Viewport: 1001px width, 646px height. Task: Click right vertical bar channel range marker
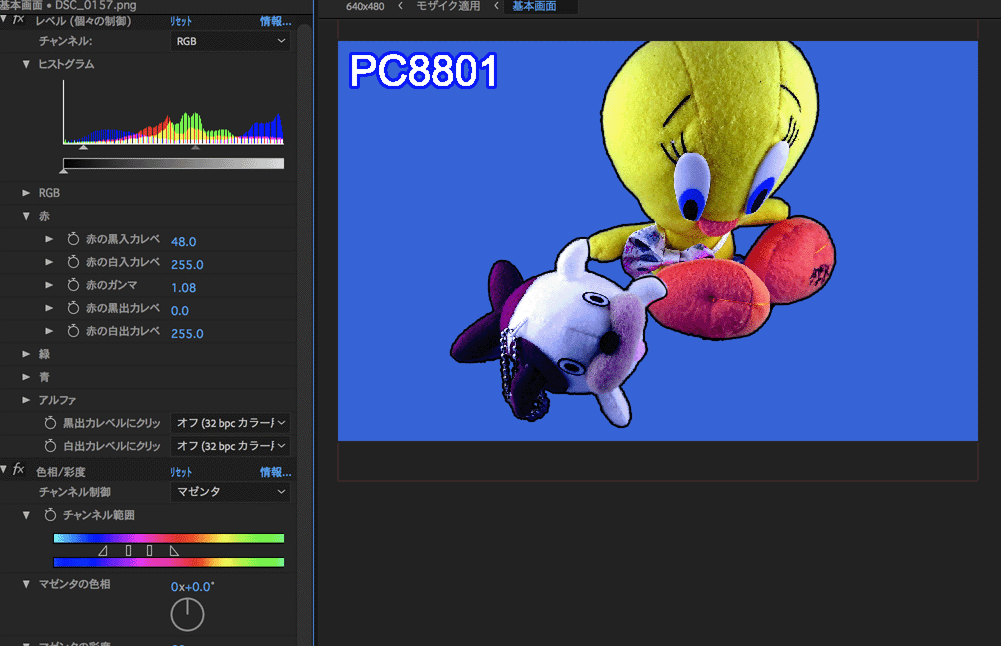(x=149, y=550)
